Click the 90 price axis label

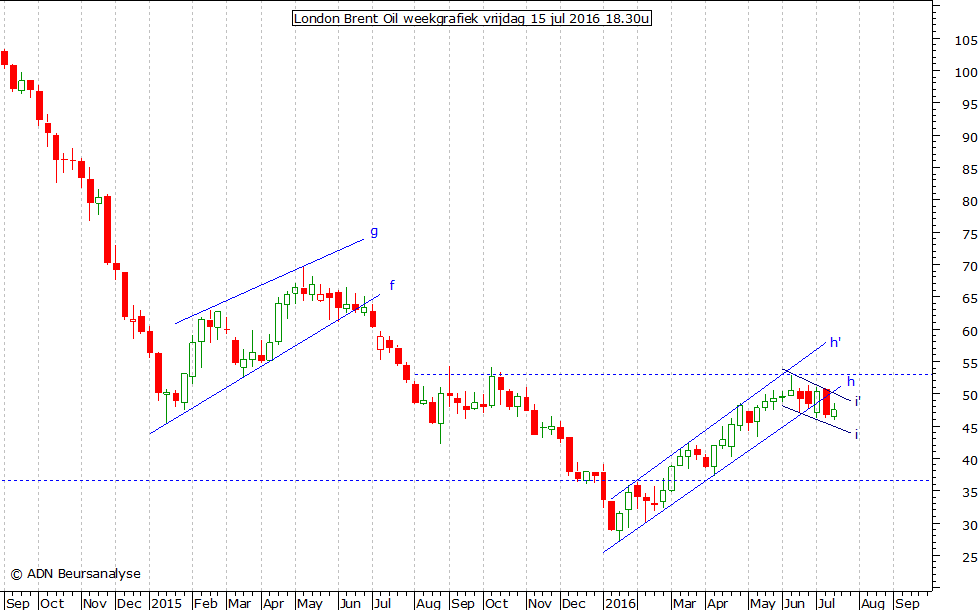(969, 138)
